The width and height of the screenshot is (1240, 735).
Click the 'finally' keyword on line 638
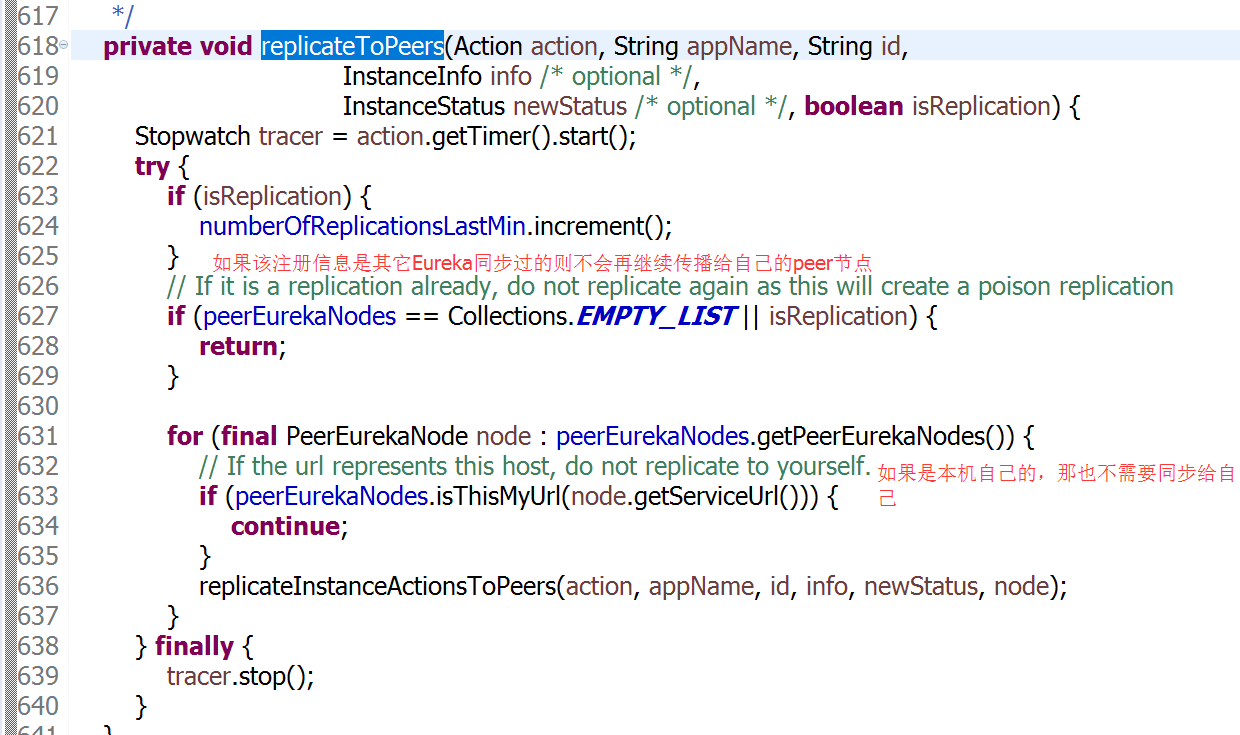point(194,646)
